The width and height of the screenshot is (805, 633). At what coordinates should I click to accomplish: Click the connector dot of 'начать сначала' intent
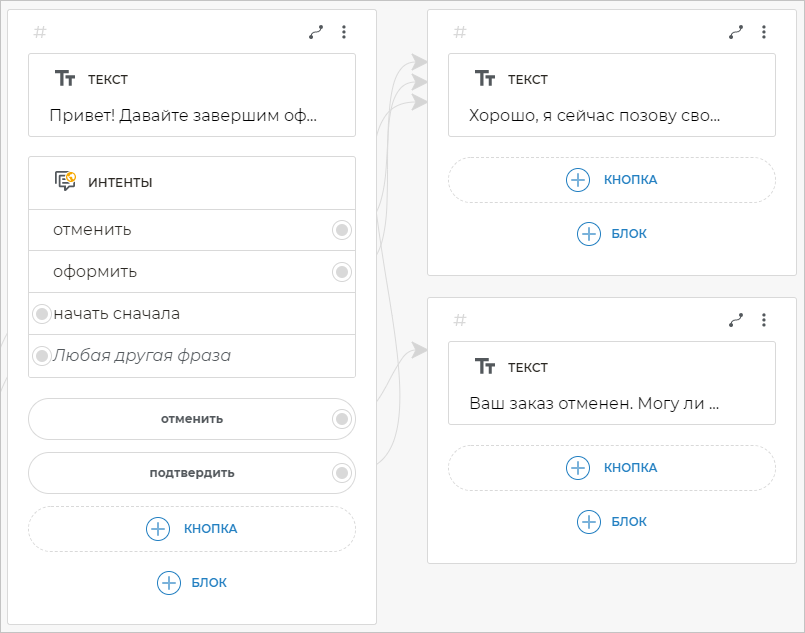tap(42, 314)
